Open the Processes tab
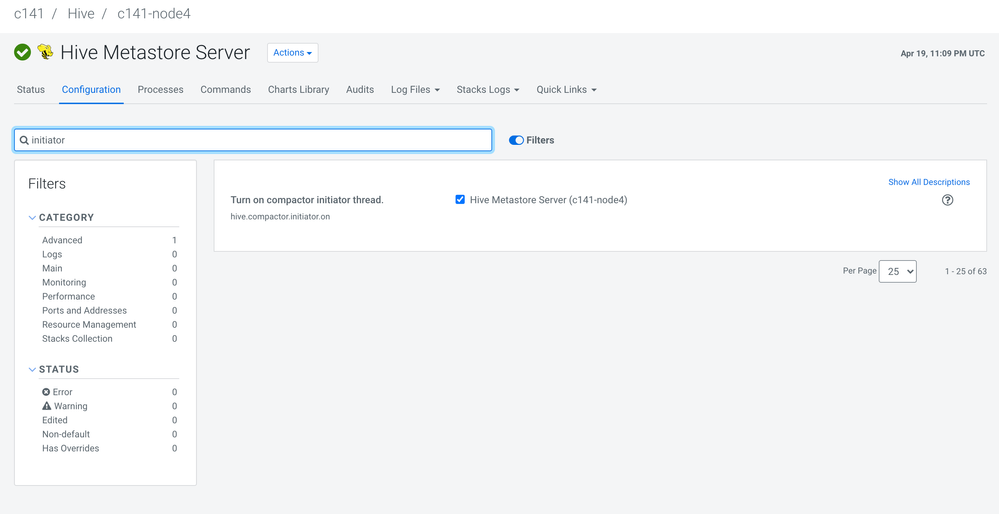 pos(160,90)
